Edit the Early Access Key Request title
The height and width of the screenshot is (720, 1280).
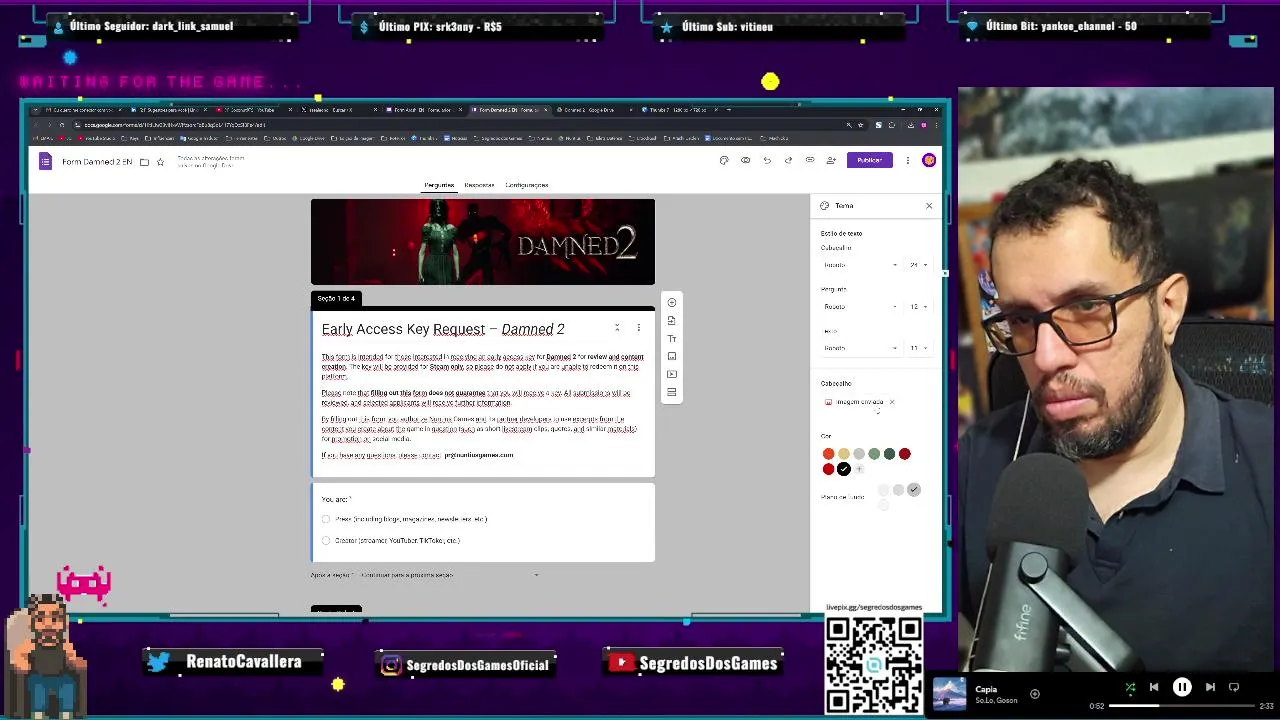tap(443, 329)
